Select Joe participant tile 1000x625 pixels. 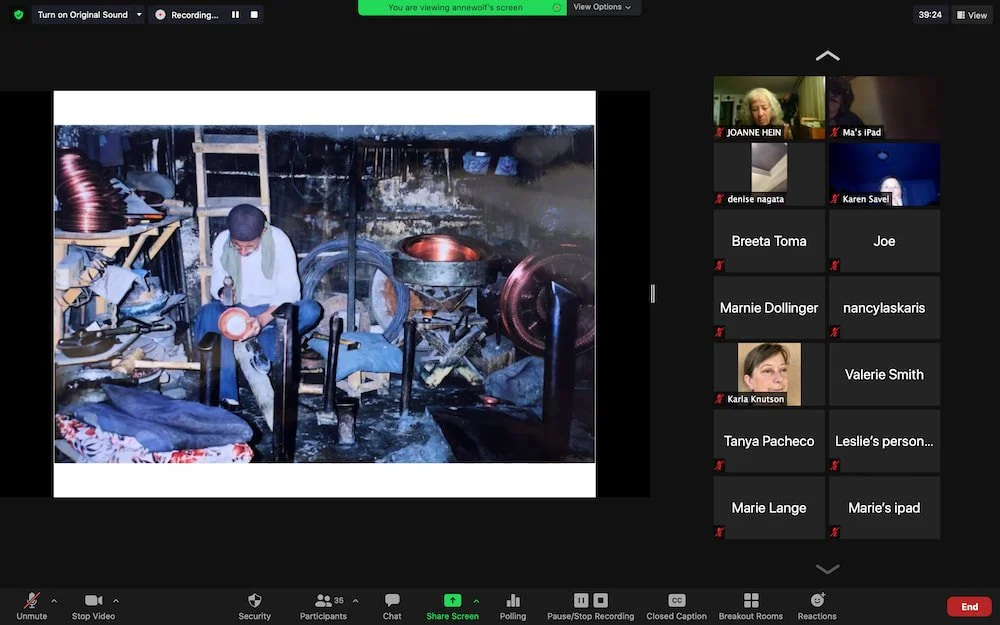click(884, 241)
